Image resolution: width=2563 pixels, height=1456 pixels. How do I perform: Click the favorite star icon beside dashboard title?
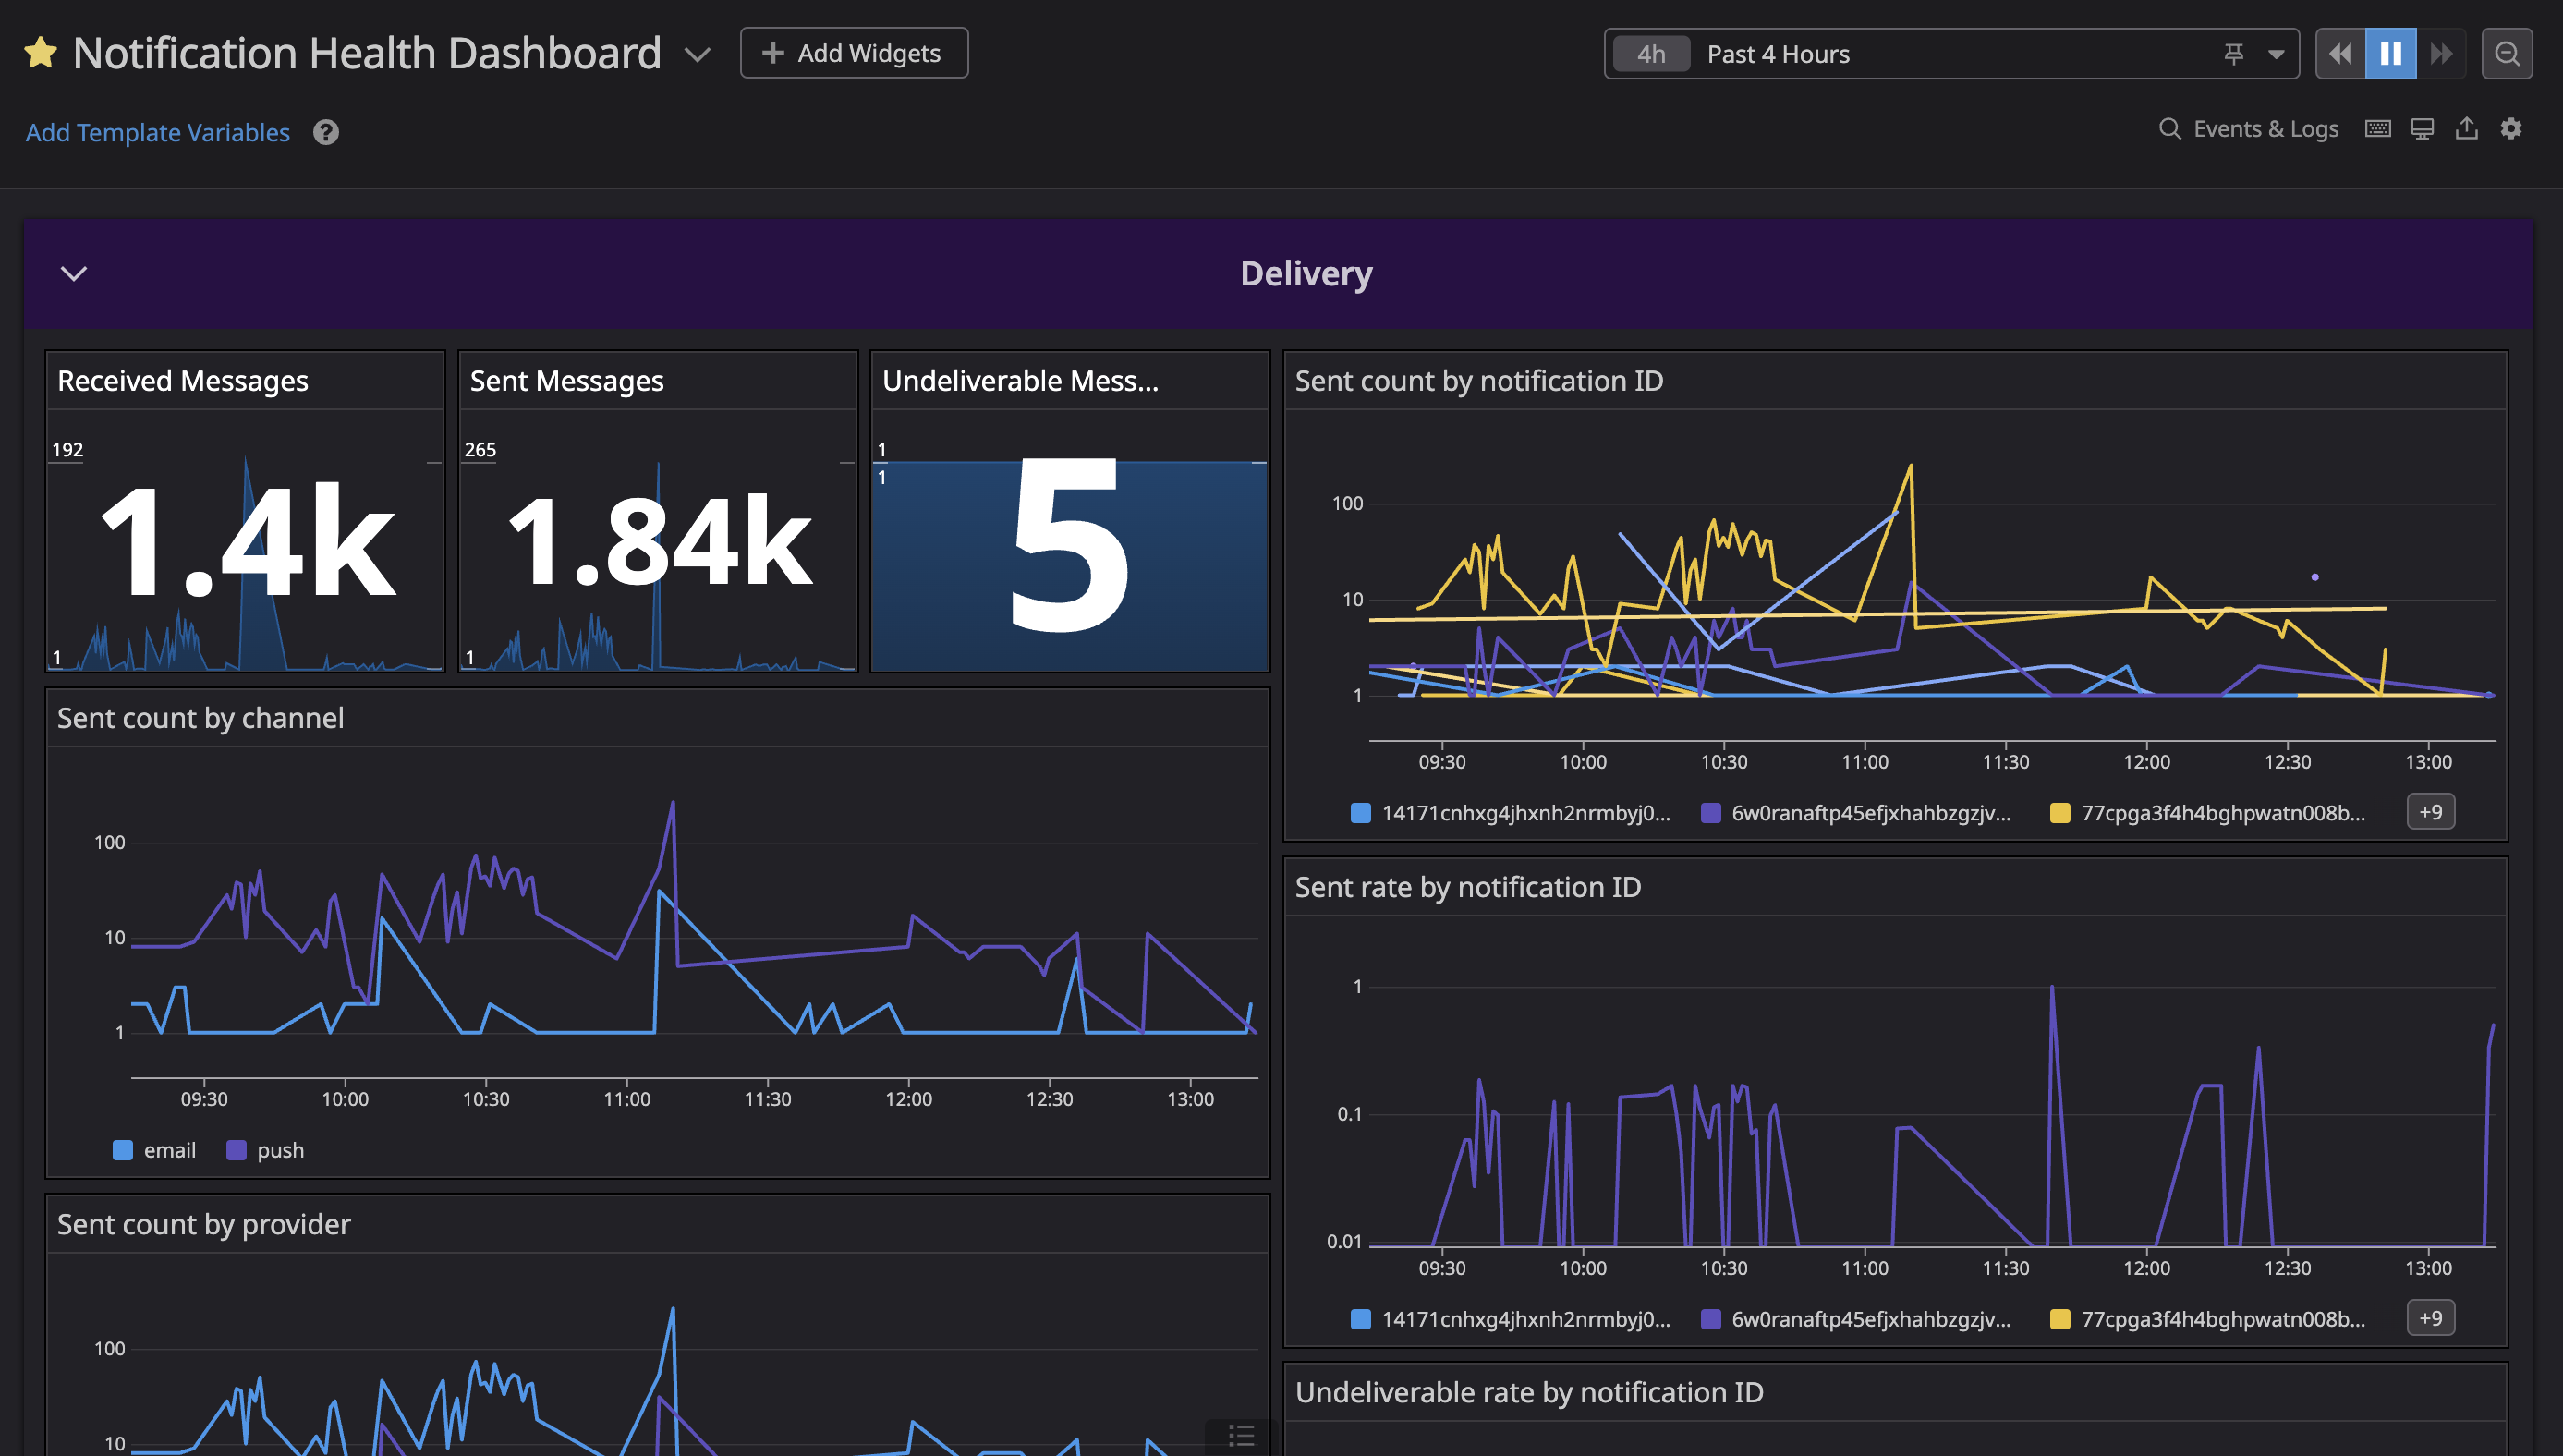point(40,53)
